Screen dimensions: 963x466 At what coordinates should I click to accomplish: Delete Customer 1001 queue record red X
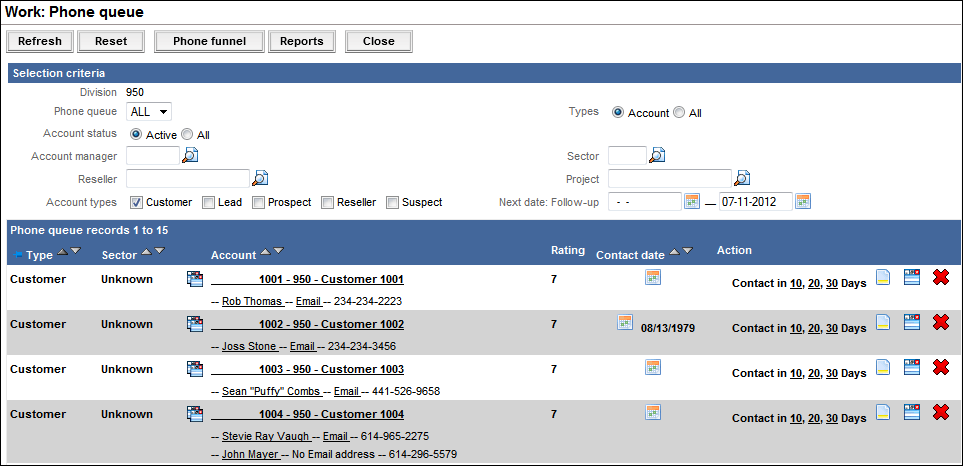click(x=940, y=277)
